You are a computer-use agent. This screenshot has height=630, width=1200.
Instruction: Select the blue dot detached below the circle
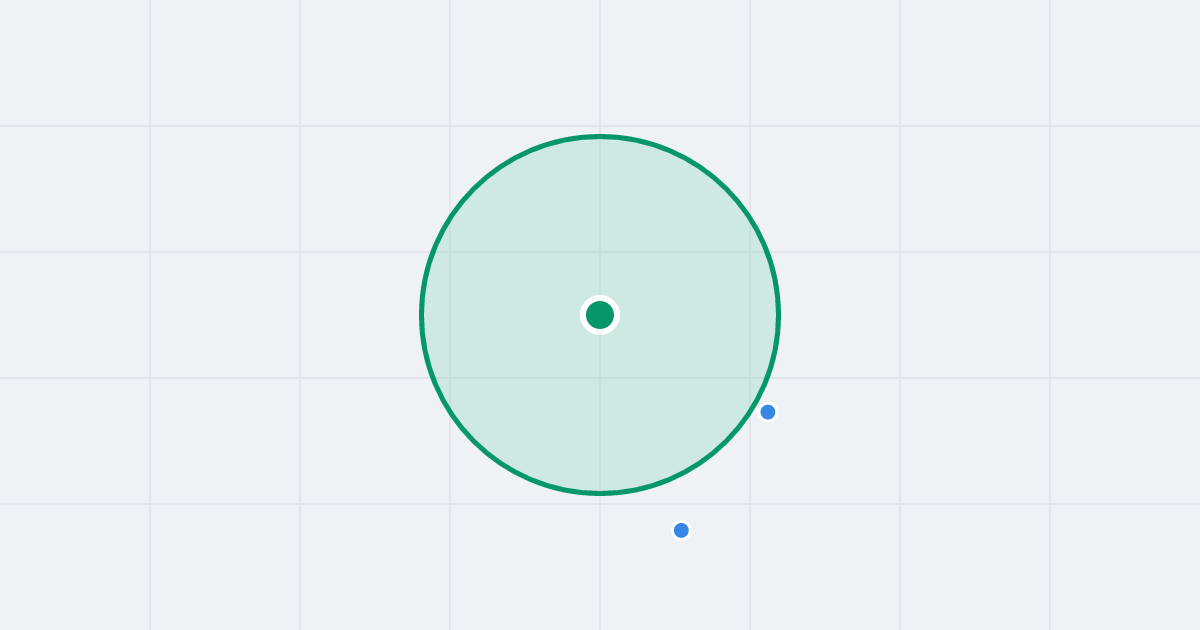tap(681, 530)
